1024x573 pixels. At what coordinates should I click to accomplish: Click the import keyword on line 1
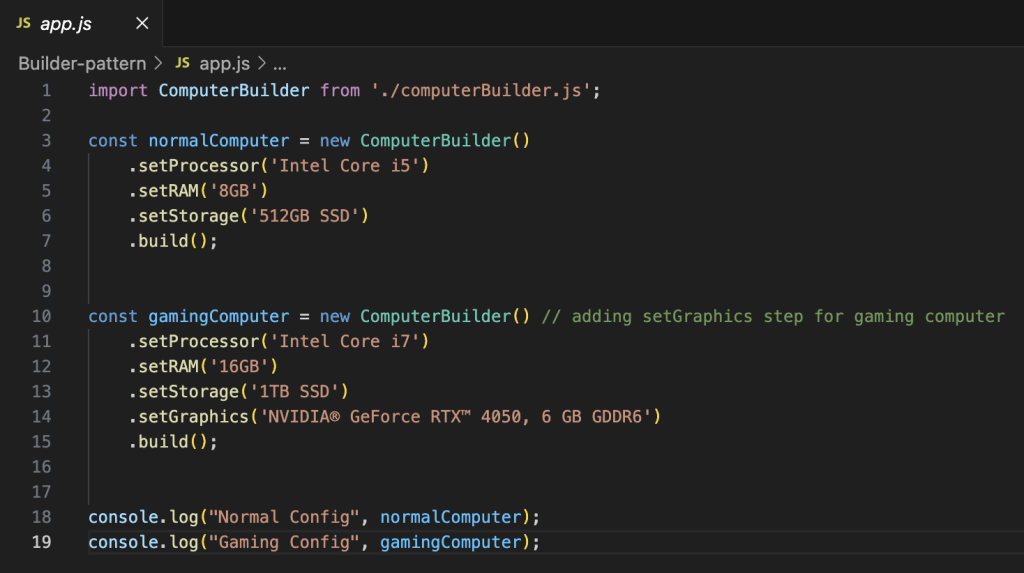(118, 90)
